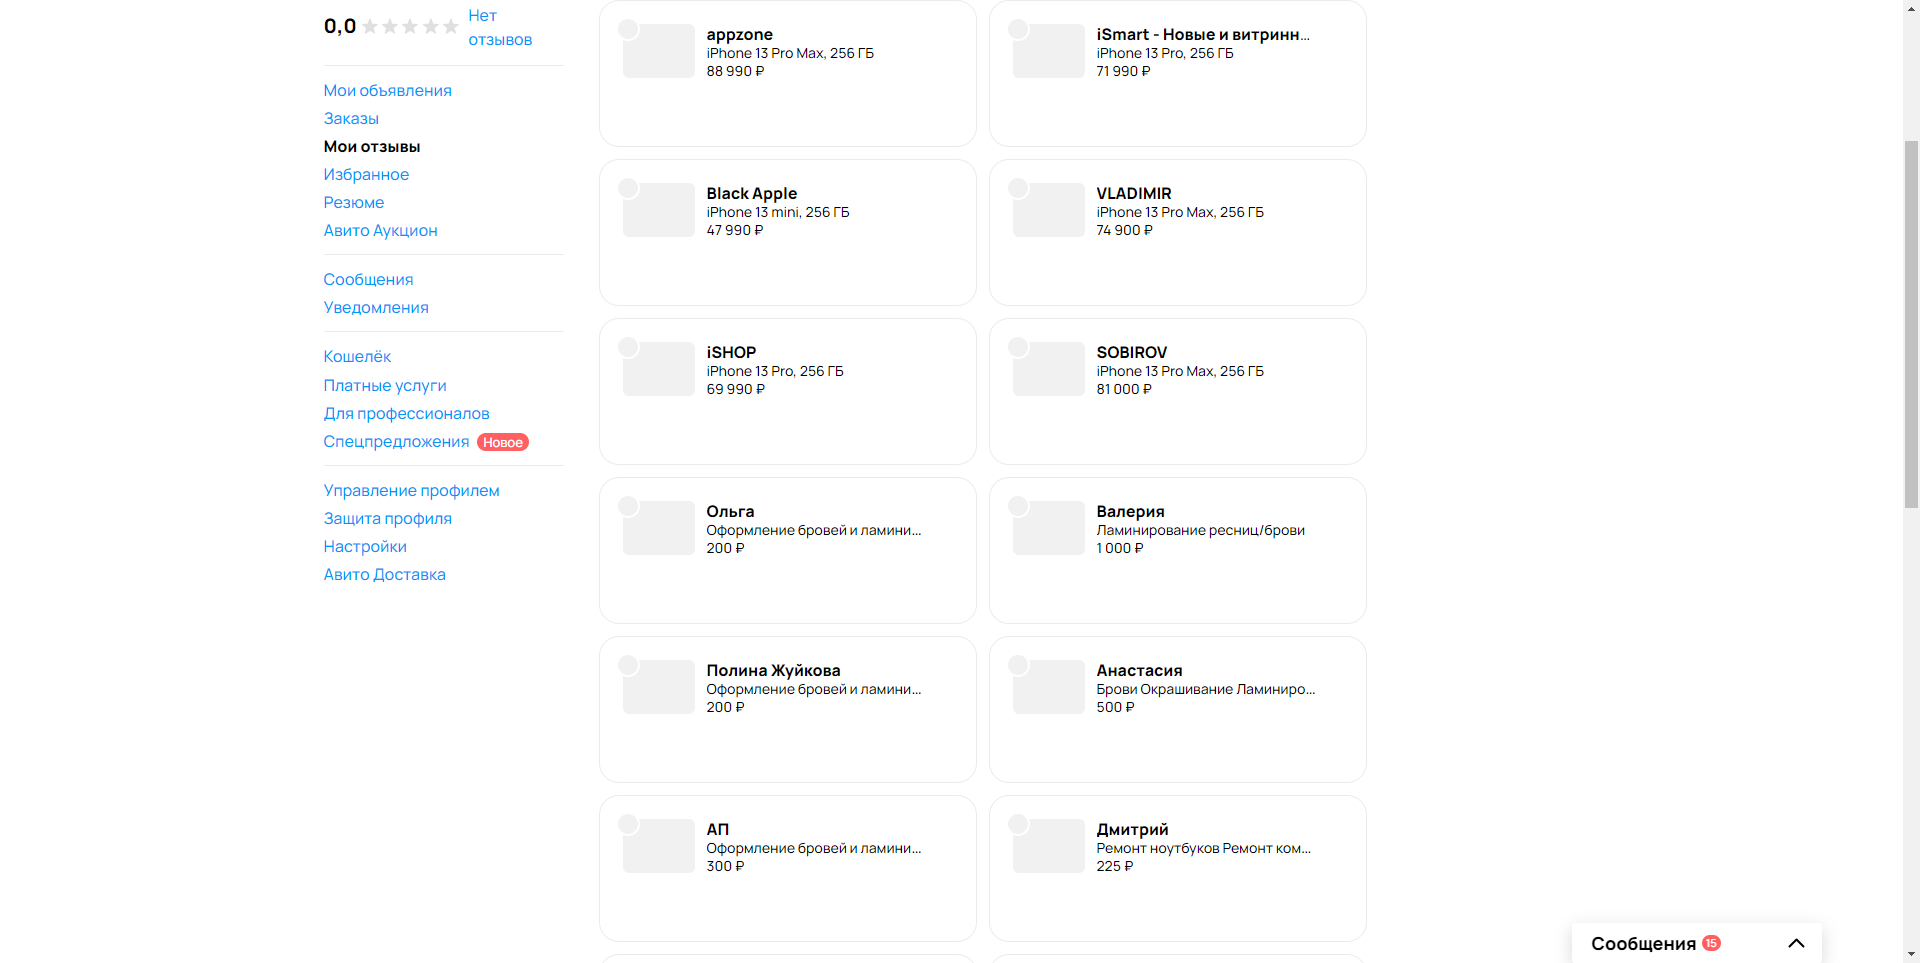Image resolution: width=1920 pixels, height=963 pixels.
Task: Open the iPhone 13 mini 256 ГБ listing
Action: point(778,212)
